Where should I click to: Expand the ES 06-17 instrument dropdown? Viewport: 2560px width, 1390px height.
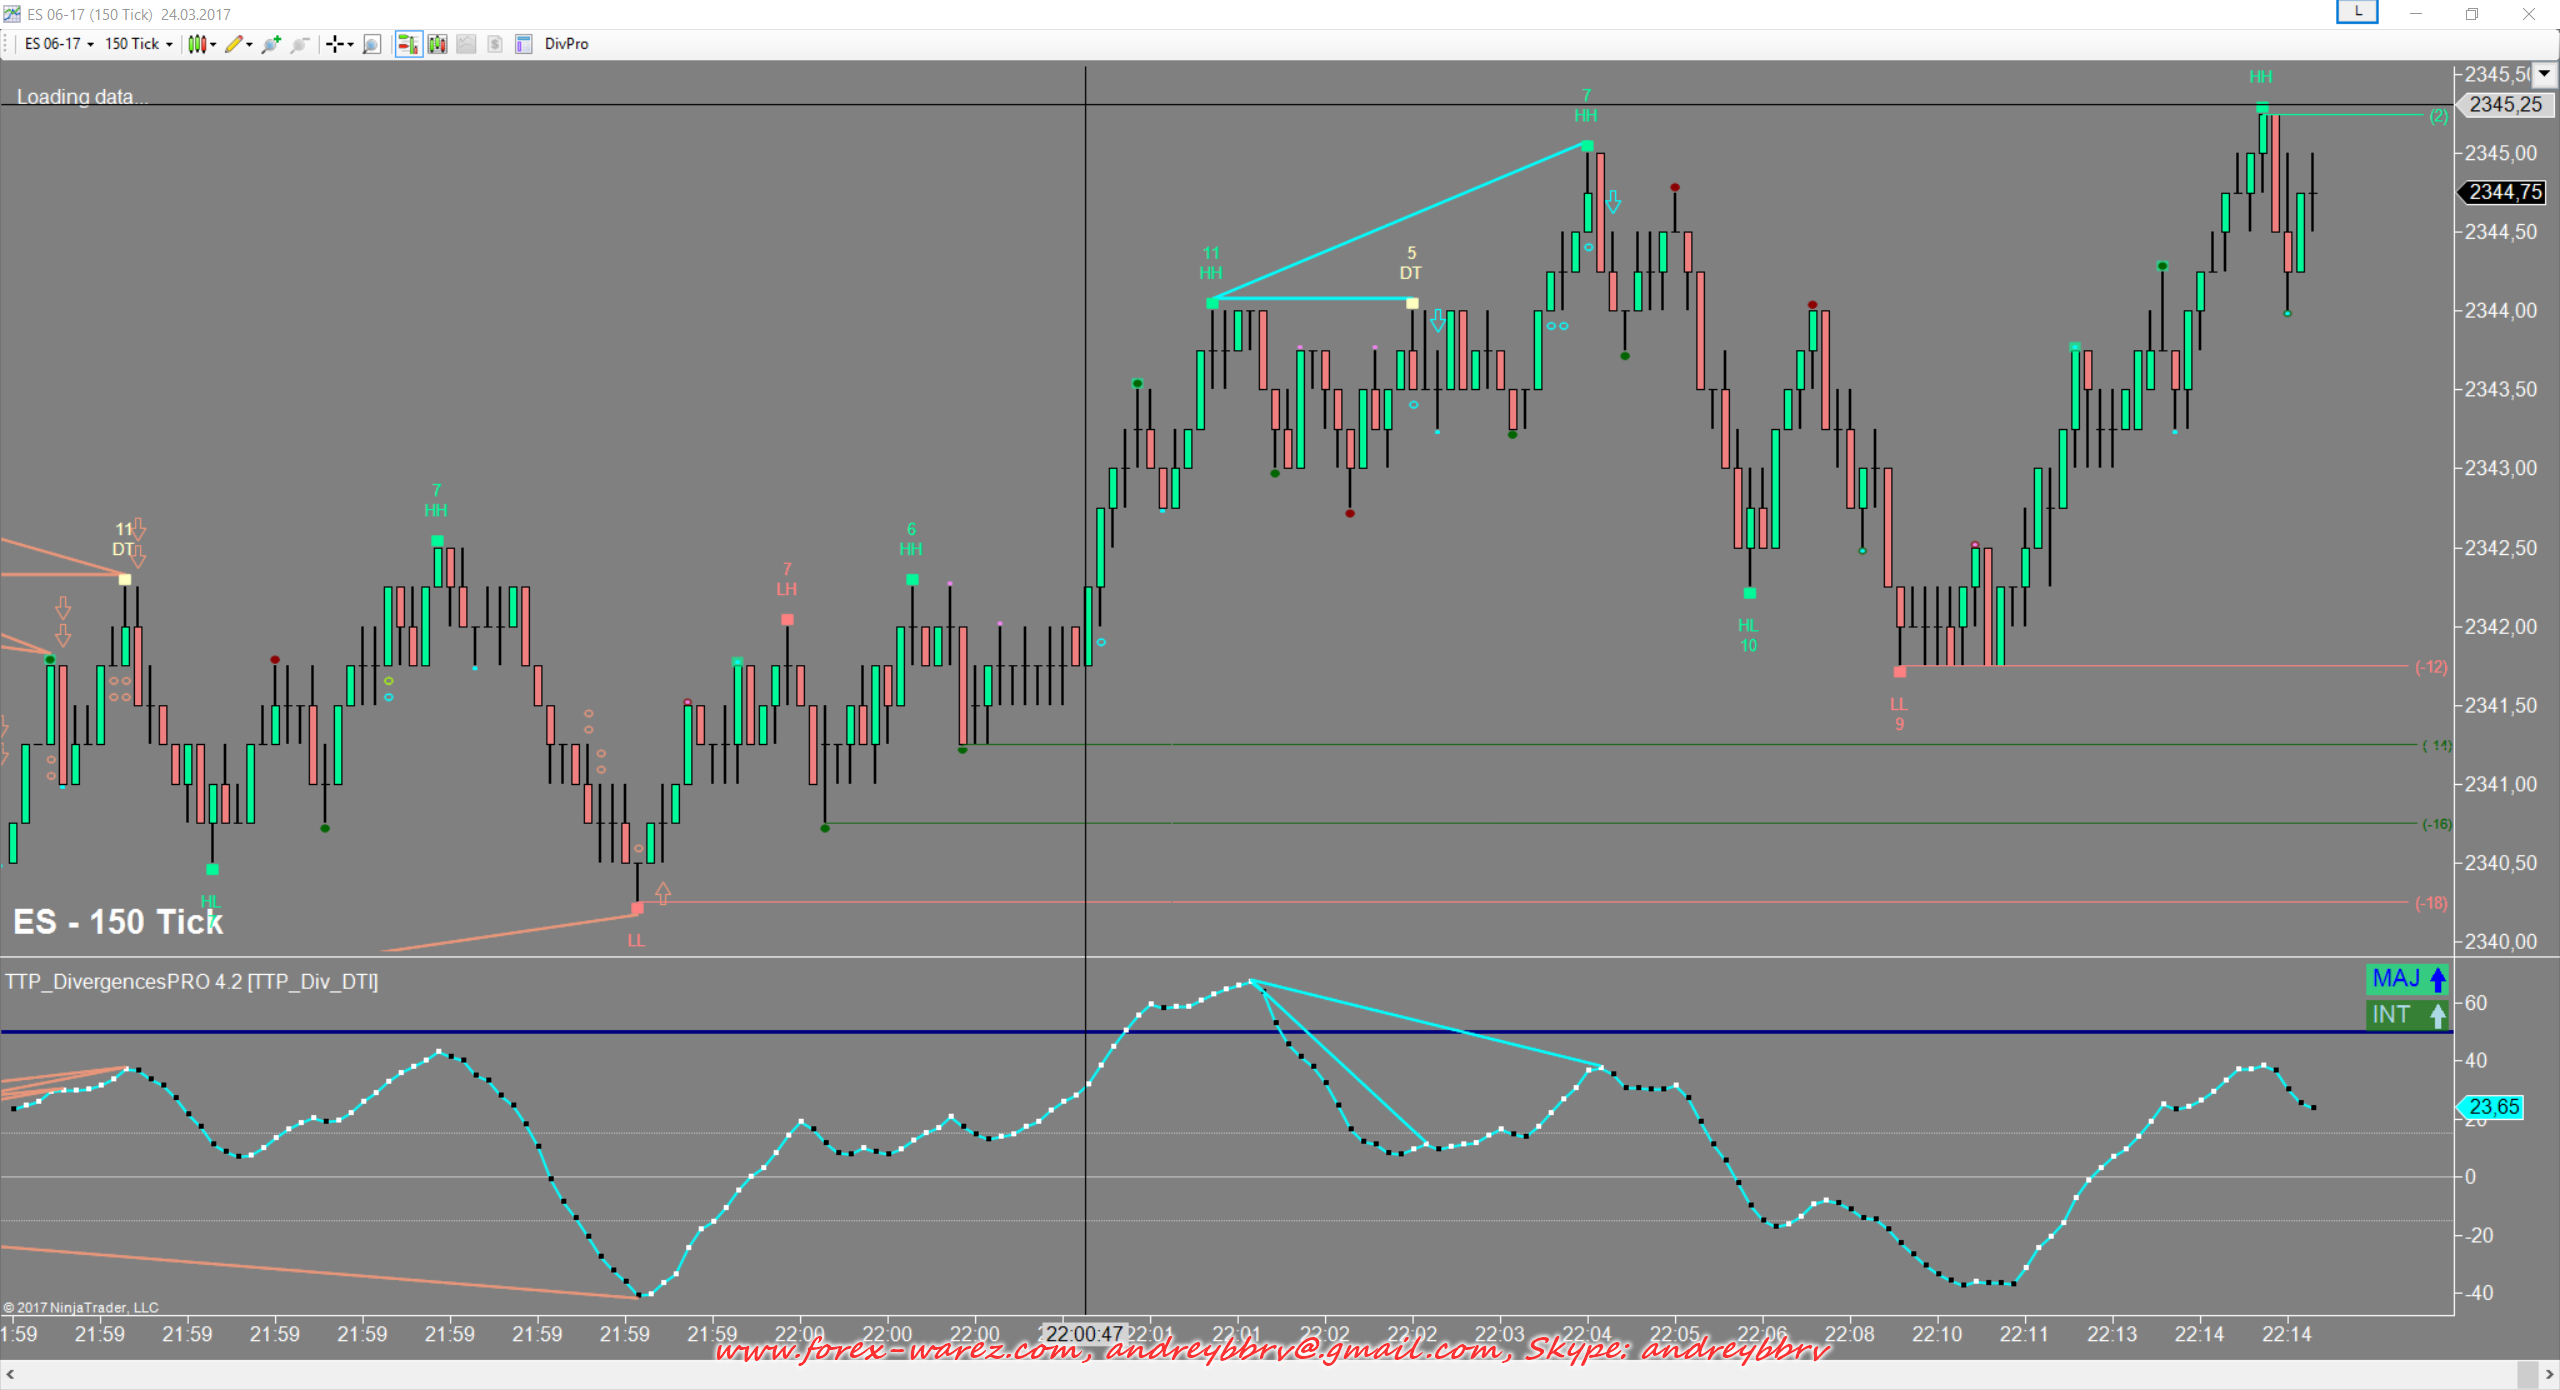coord(58,44)
